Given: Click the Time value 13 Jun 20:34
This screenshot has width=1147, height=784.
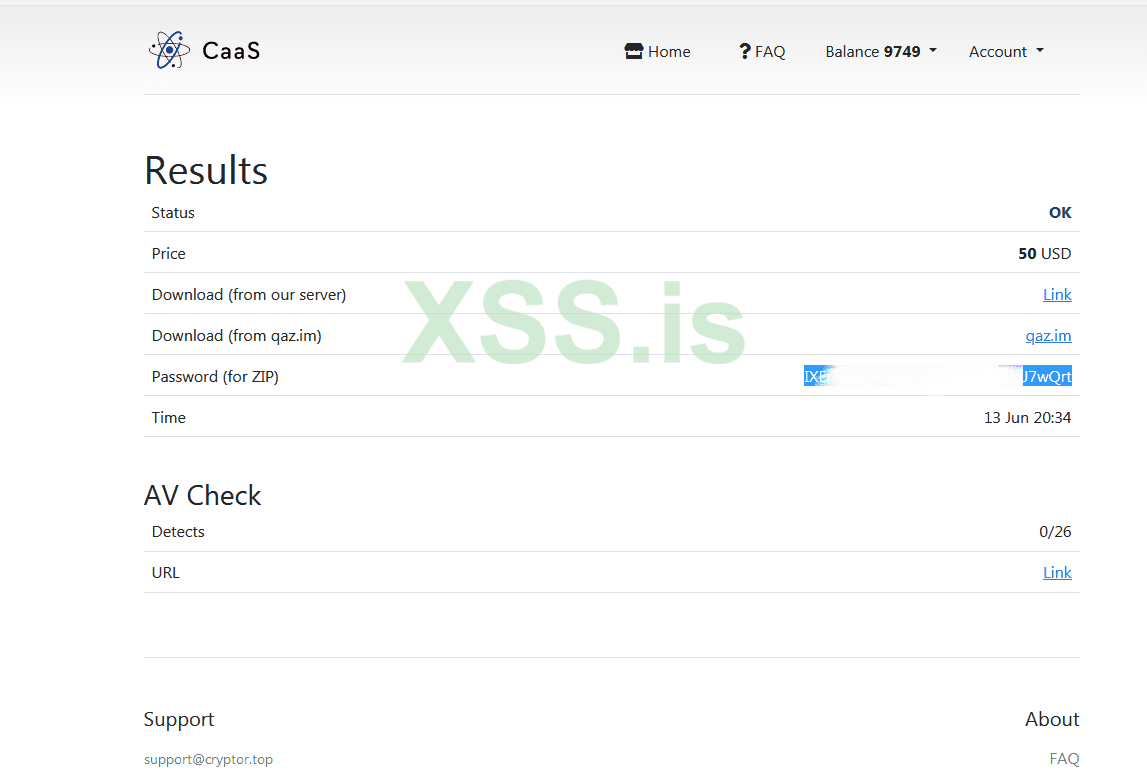Looking at the screenshot, I should point(1027,417).
